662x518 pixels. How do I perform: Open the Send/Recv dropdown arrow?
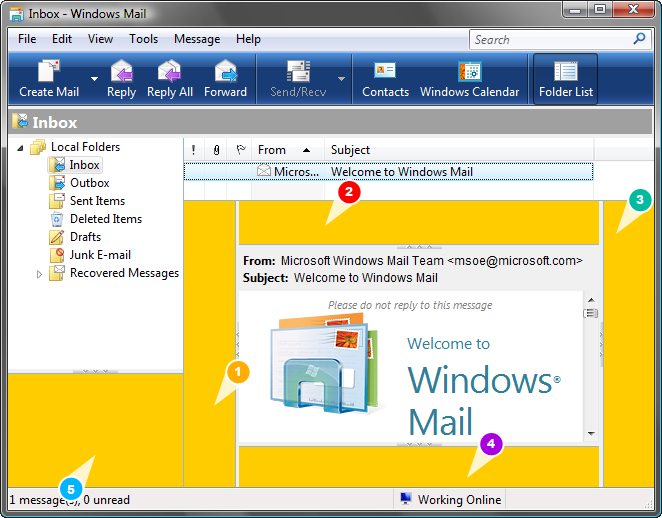pyautogui.click(x=341, y=79)
